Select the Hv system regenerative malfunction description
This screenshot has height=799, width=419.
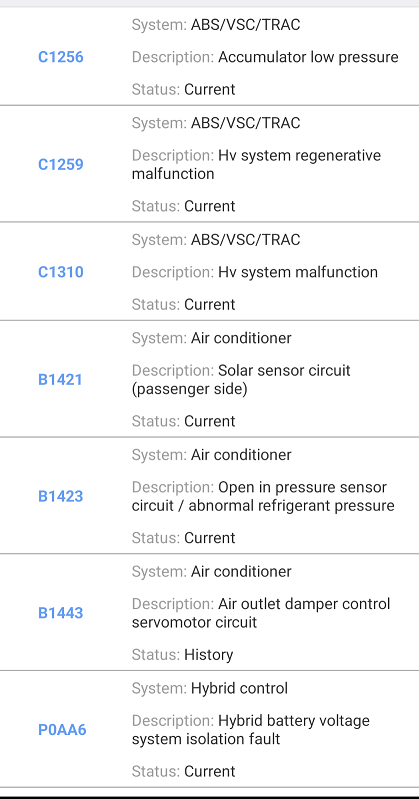point(256,165)
